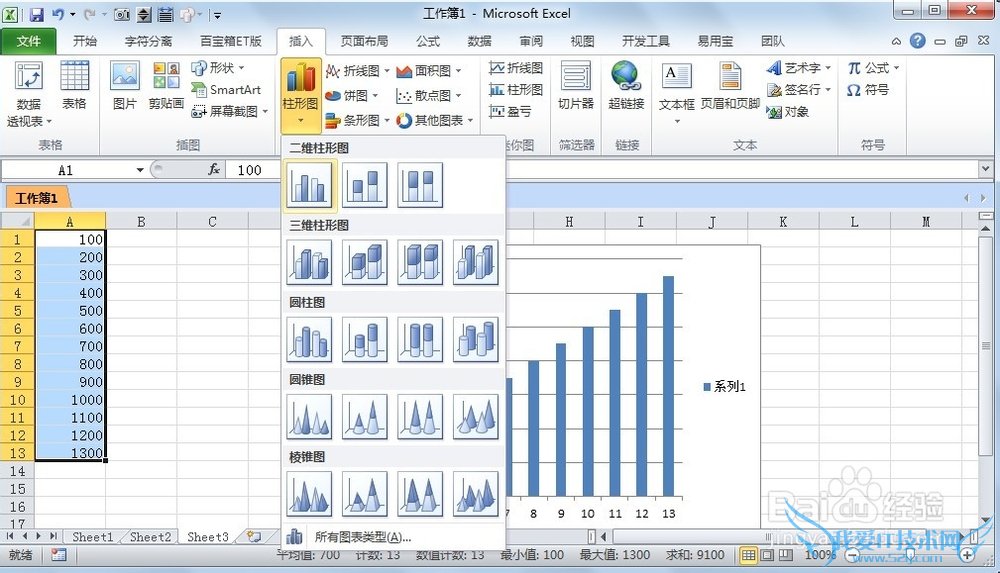
Task: Insert a slicer (切片器)
Action: (x=575, y=86)
